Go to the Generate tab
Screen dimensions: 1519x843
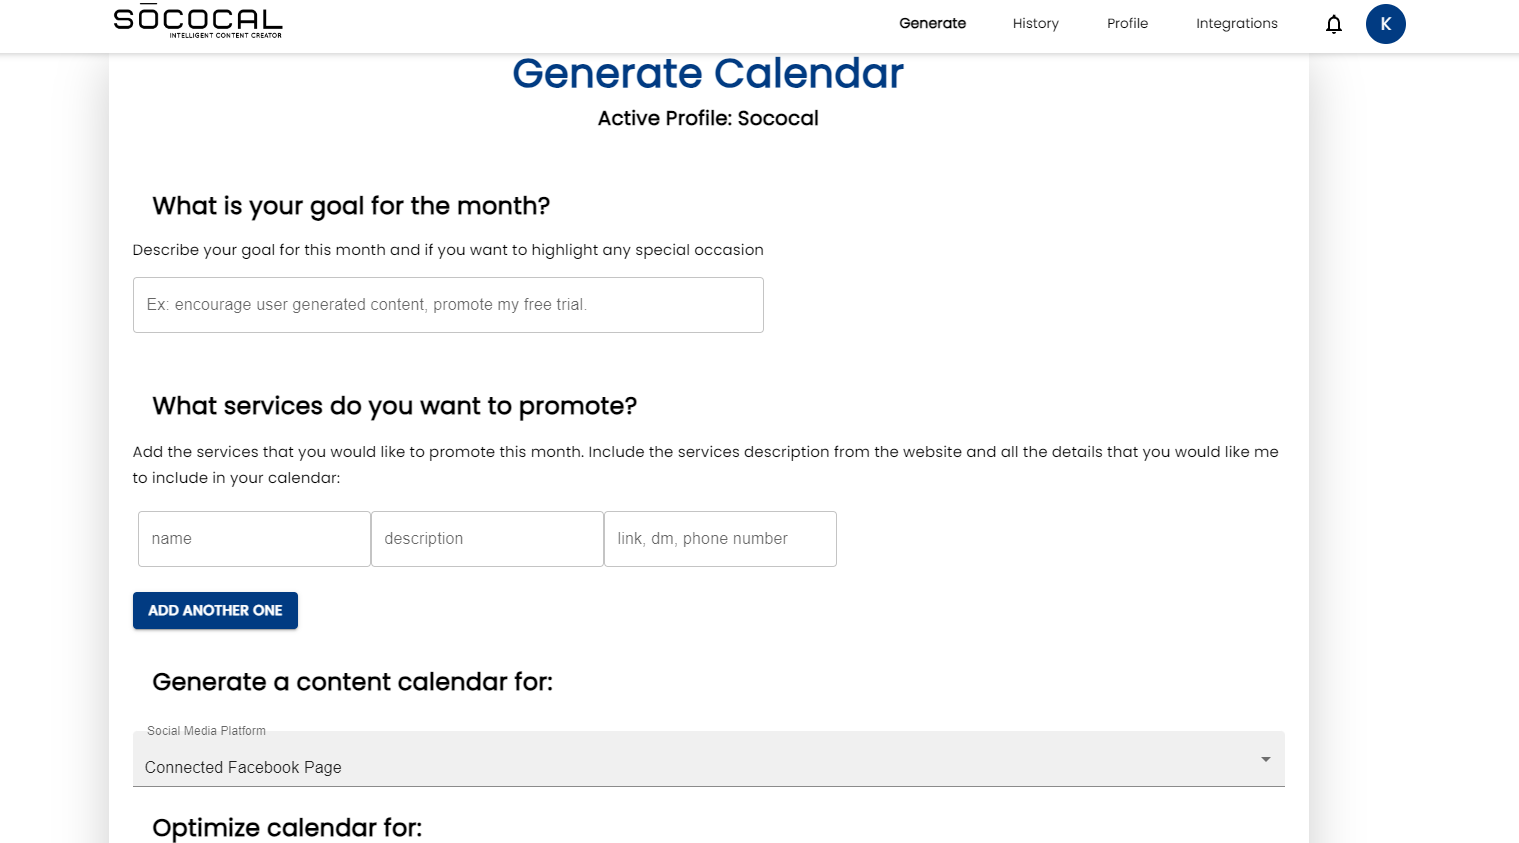point(932,23)
